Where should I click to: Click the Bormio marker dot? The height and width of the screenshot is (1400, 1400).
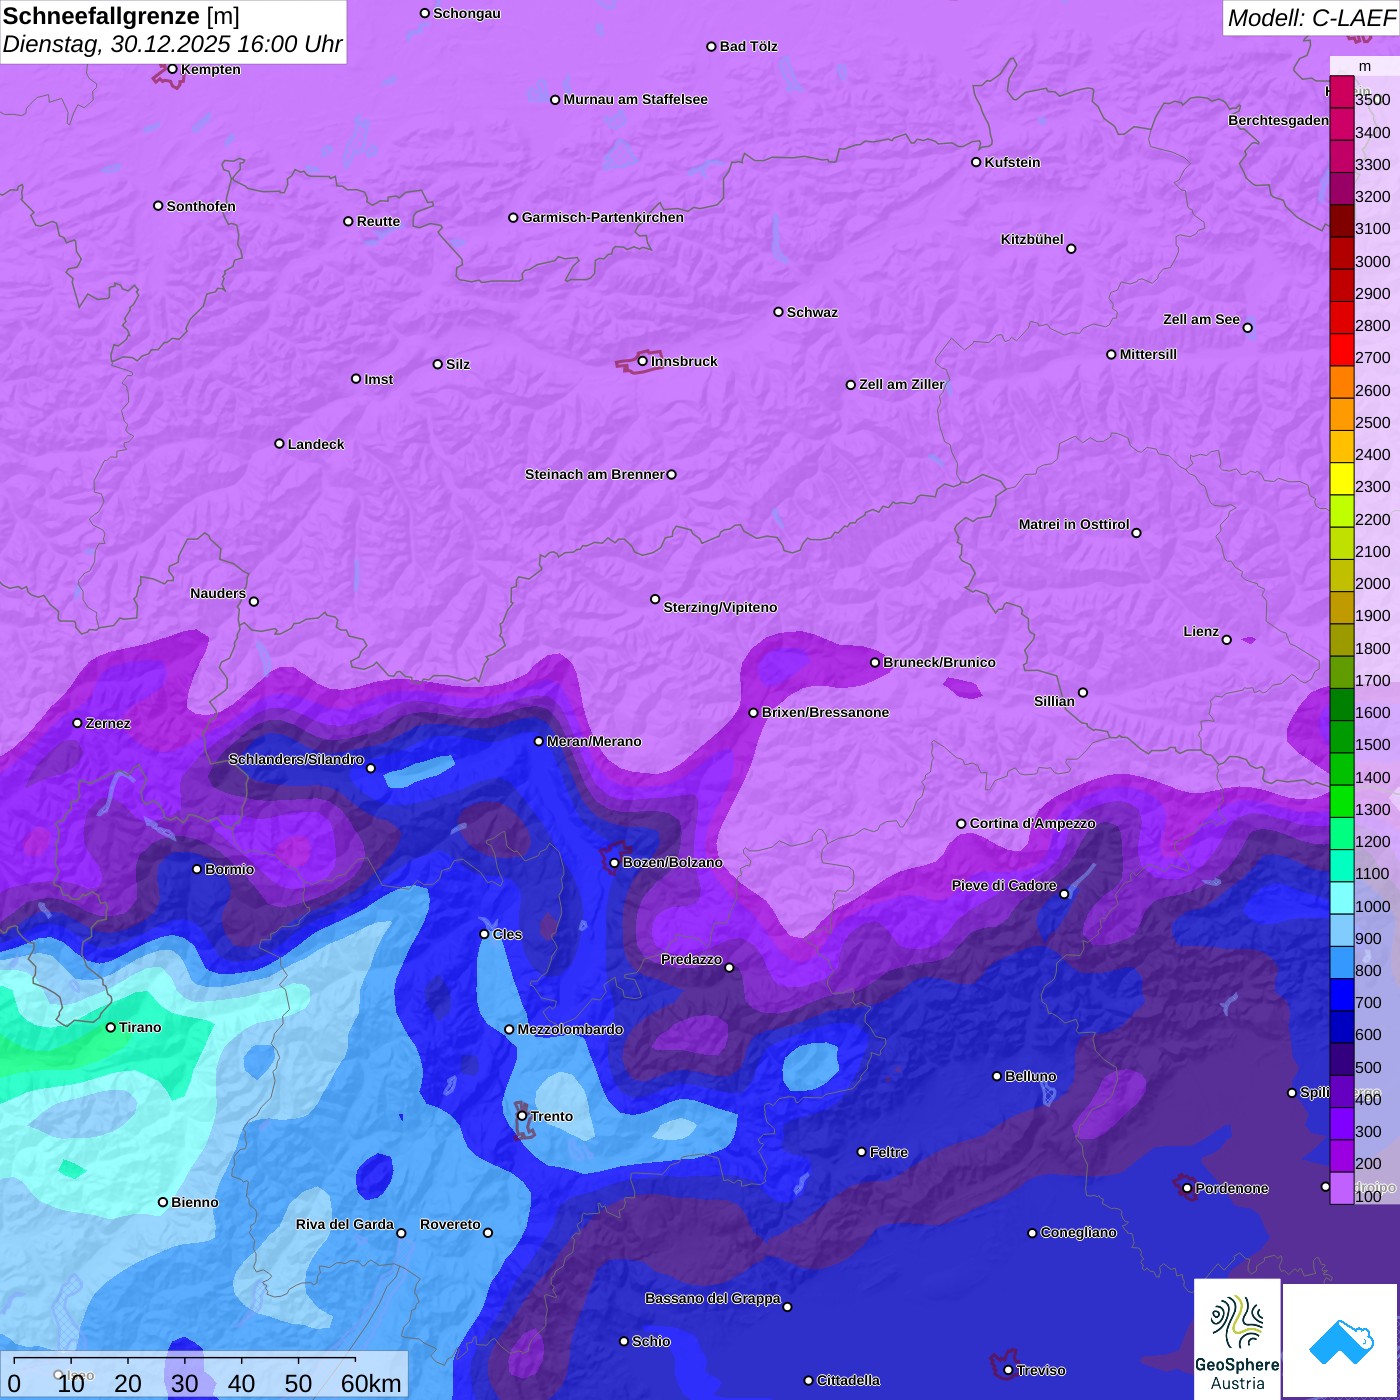(x=197, y=869)
